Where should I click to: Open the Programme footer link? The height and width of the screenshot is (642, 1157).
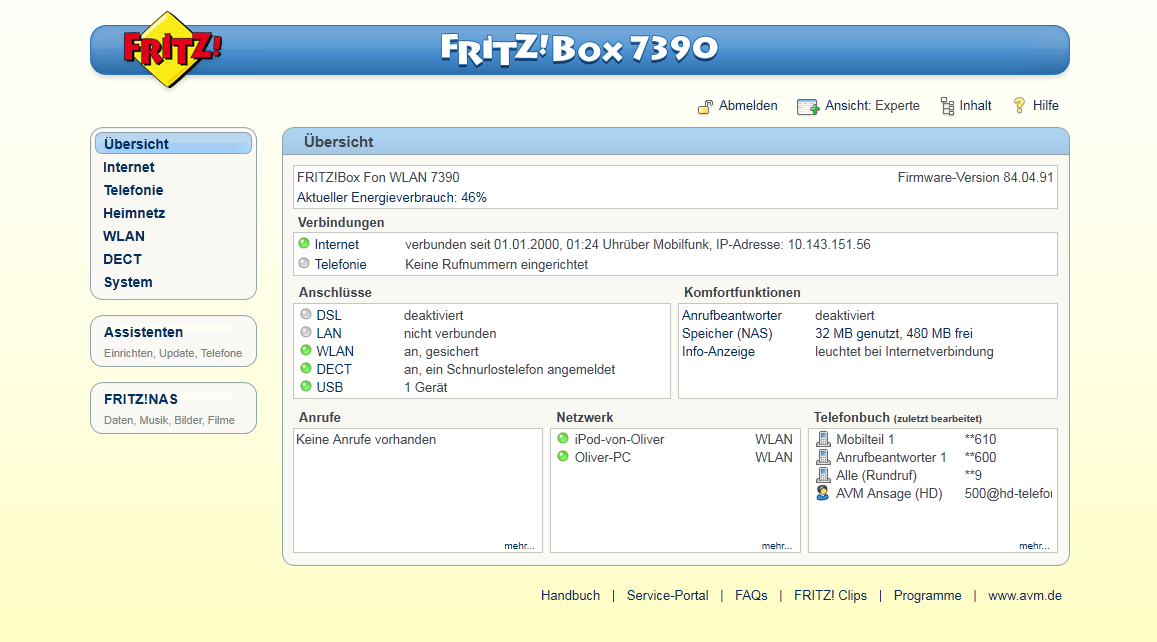point(928,596)
